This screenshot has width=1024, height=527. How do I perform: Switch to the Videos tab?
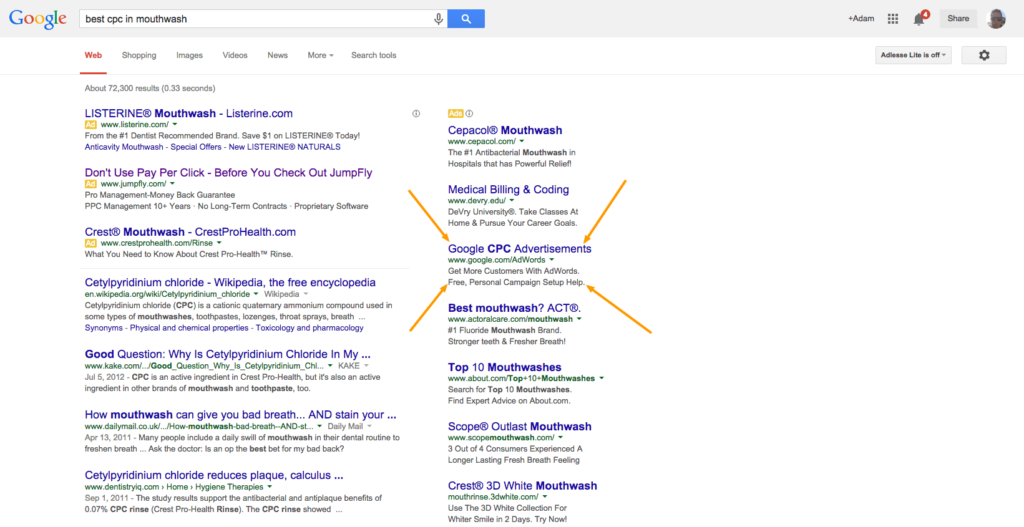pyautogui.click(x=235, y=56)
